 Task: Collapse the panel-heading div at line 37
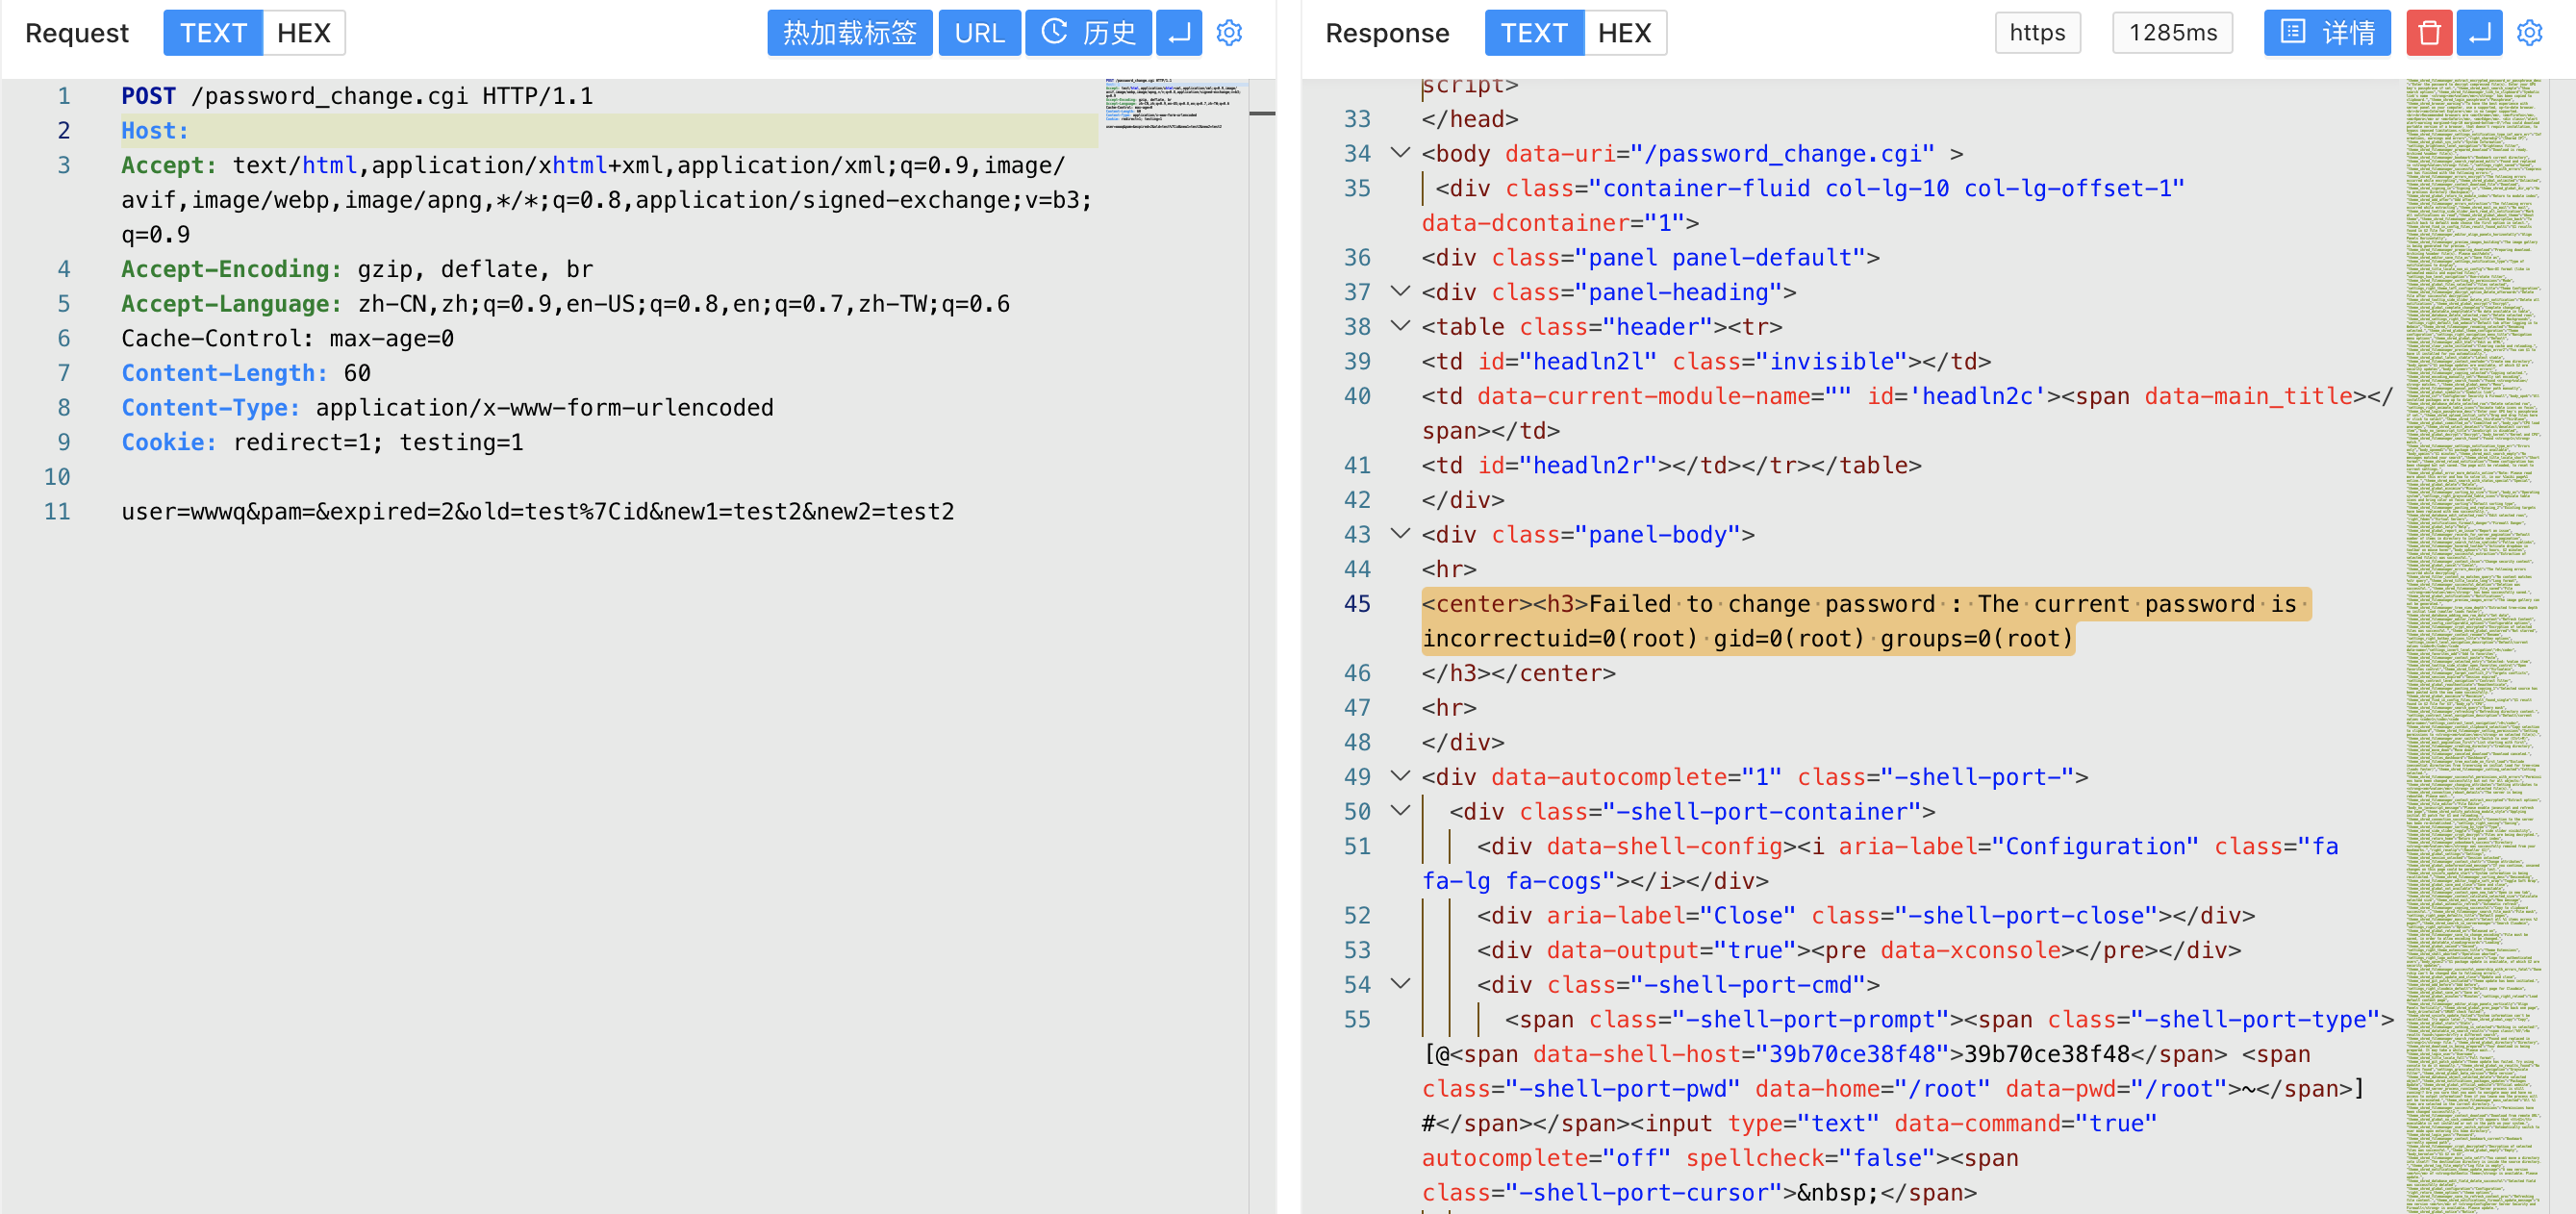tap(1400, 292)
